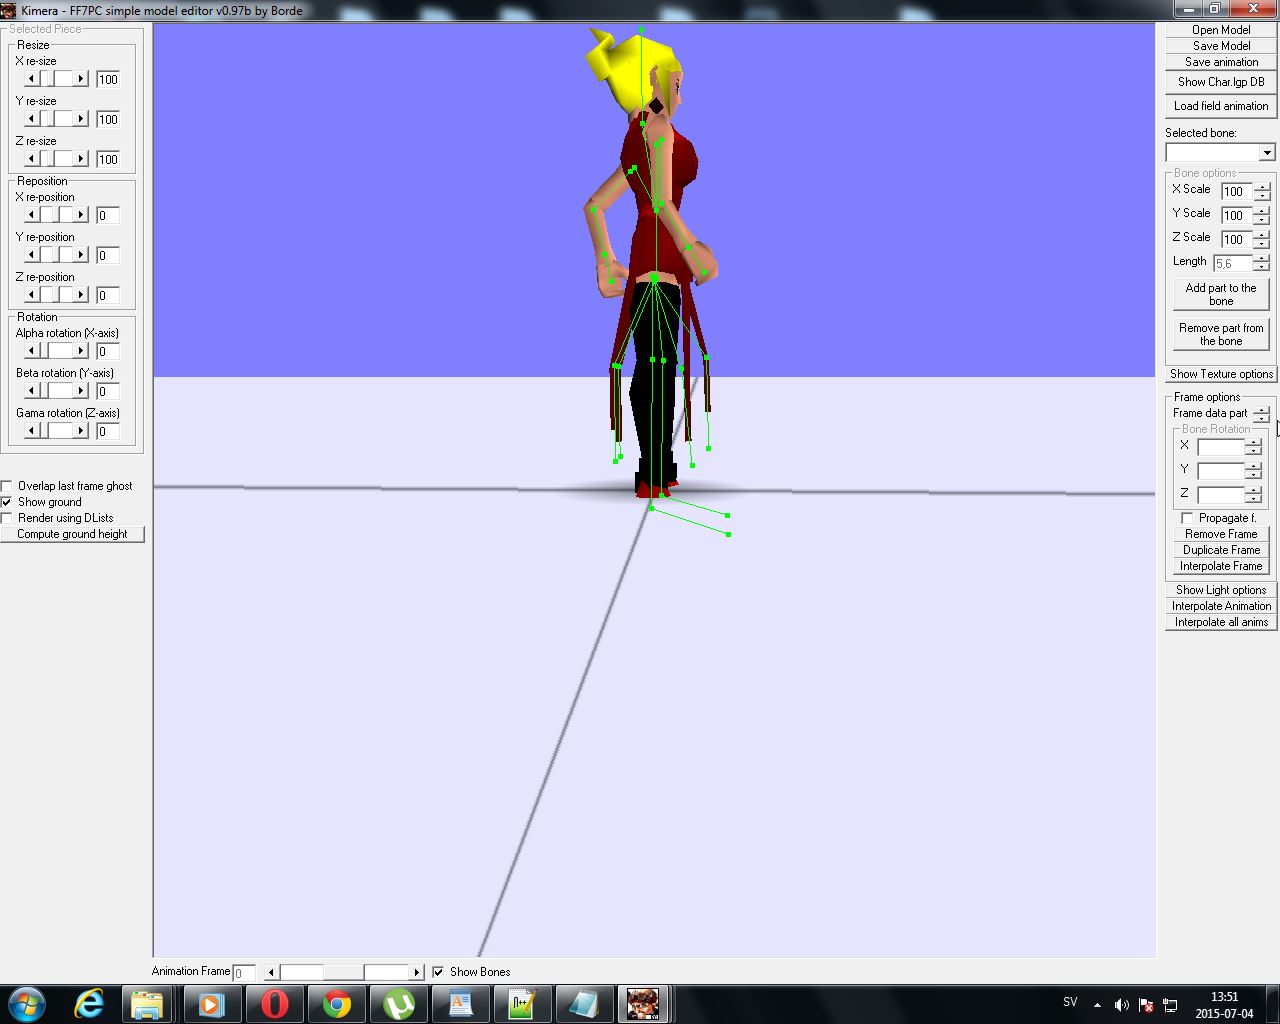The height and width of the screenshot is (1024, 1280).
Task: Click Compute ground height button
Action: [72, 534]
